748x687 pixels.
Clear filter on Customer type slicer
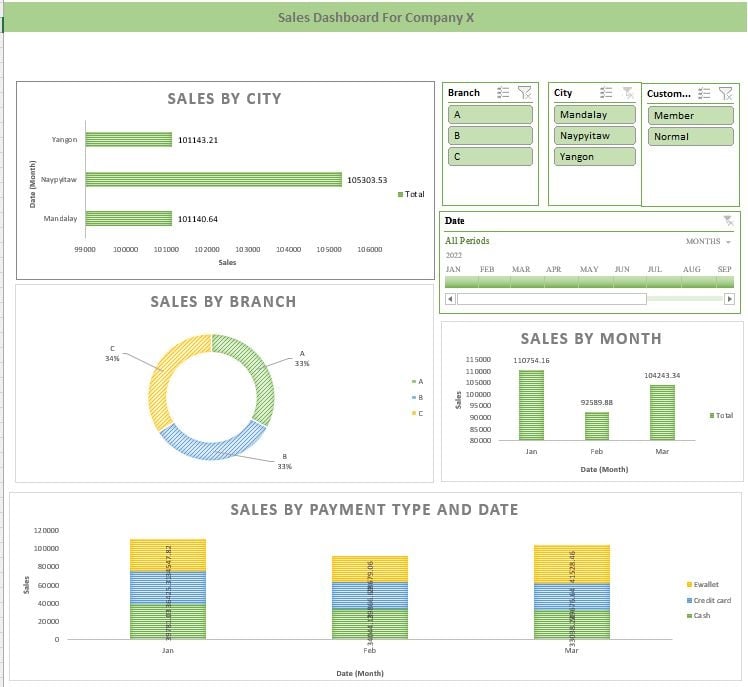click(726, 93)
